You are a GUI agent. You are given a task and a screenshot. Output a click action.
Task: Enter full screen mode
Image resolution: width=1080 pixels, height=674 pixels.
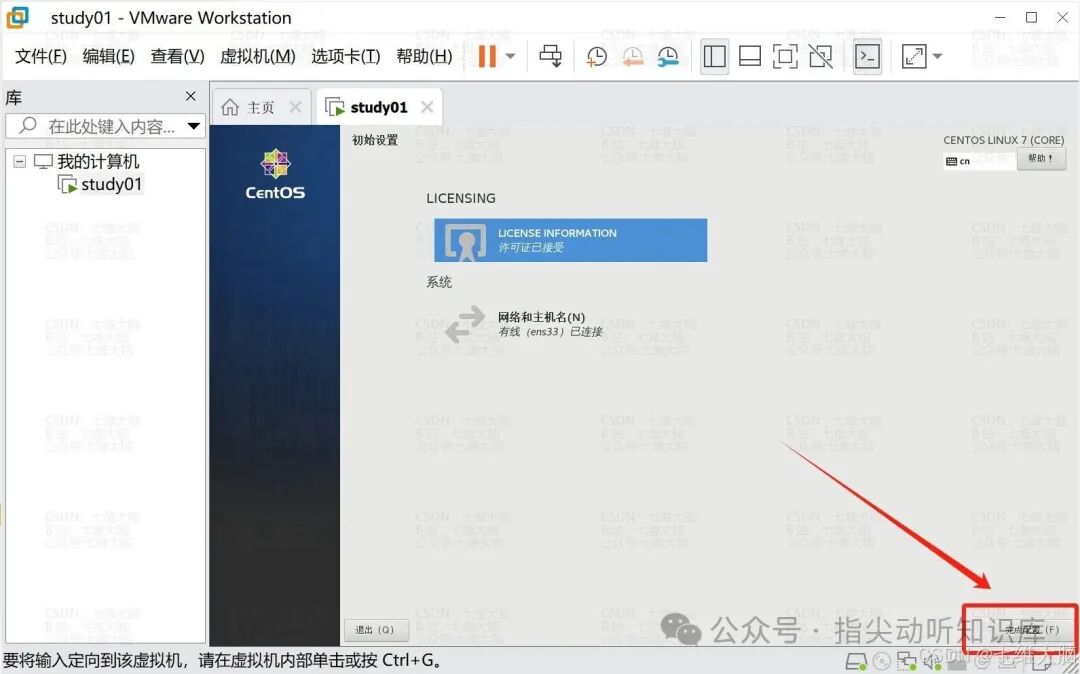[785, 56]
